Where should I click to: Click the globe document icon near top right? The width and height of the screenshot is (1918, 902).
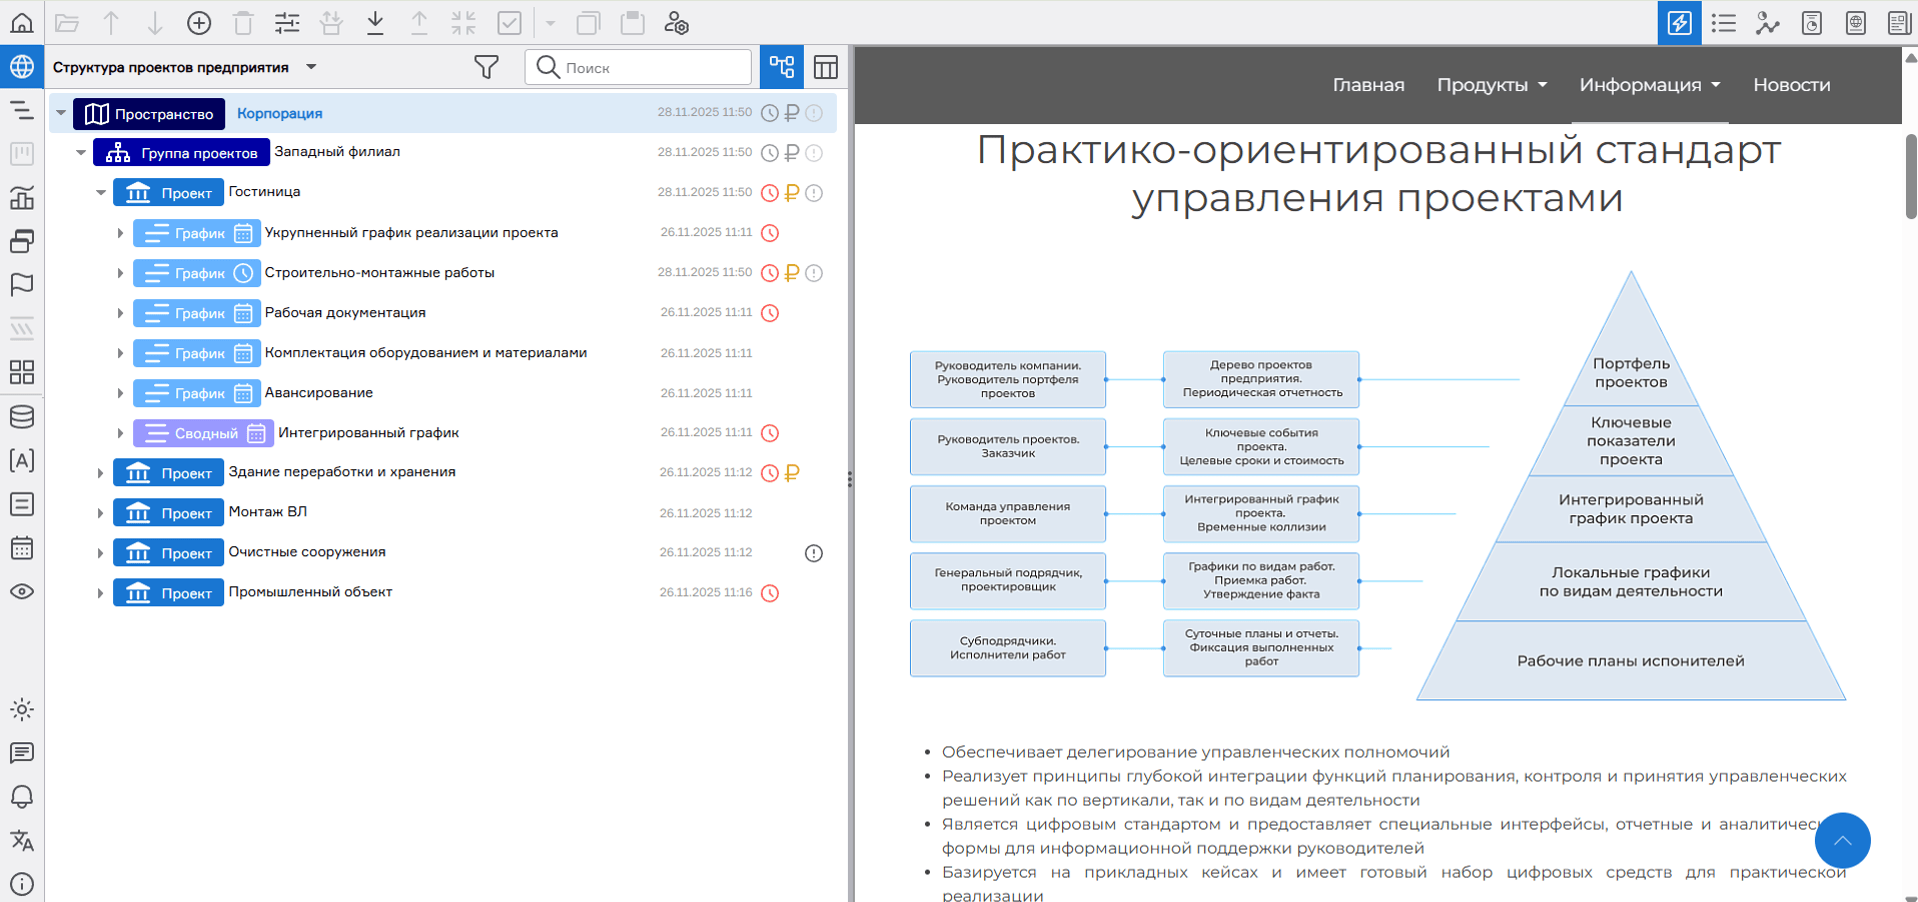[x=1856, y=23]
